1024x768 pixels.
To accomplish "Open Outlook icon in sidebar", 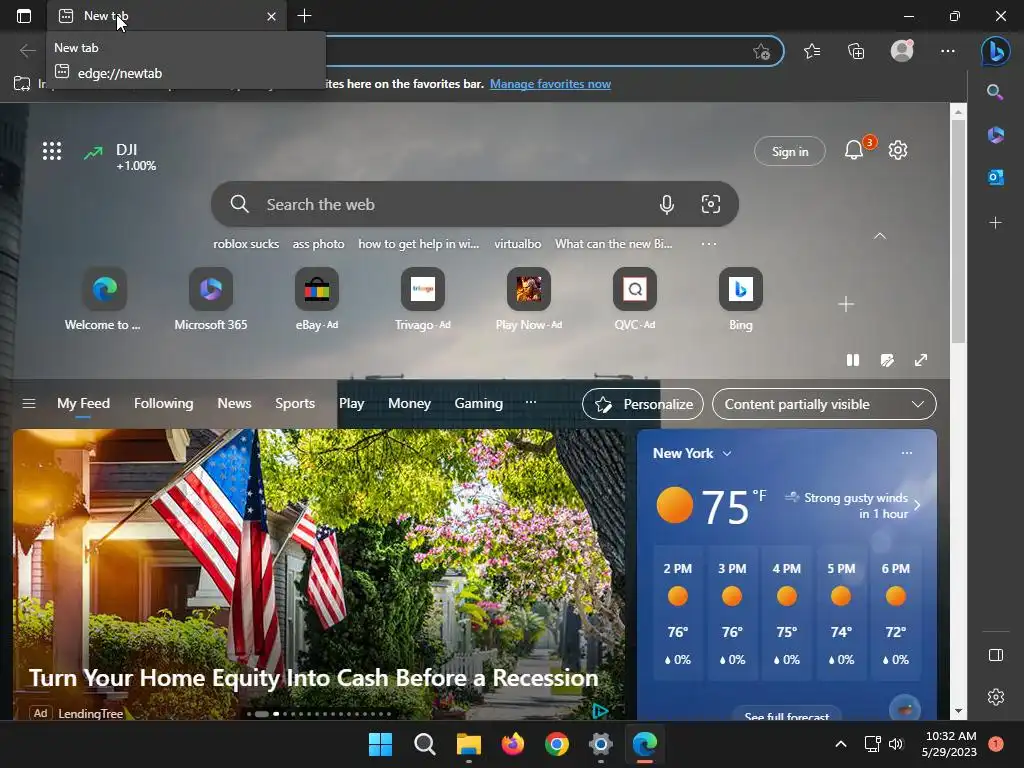I will pyautogui.click(x=995, y=177).
